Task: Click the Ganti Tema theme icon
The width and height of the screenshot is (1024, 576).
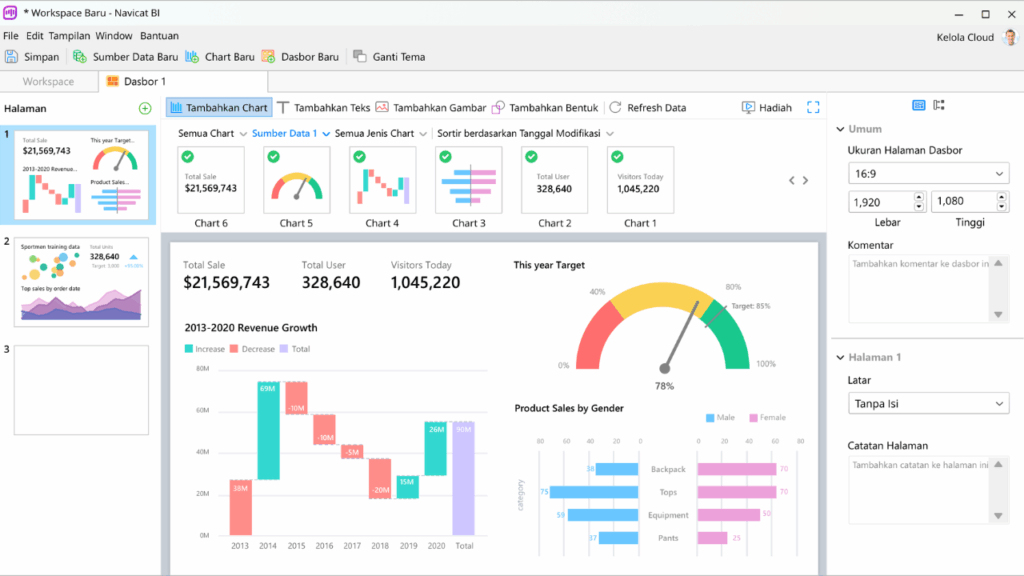Action: click(360, 57)
